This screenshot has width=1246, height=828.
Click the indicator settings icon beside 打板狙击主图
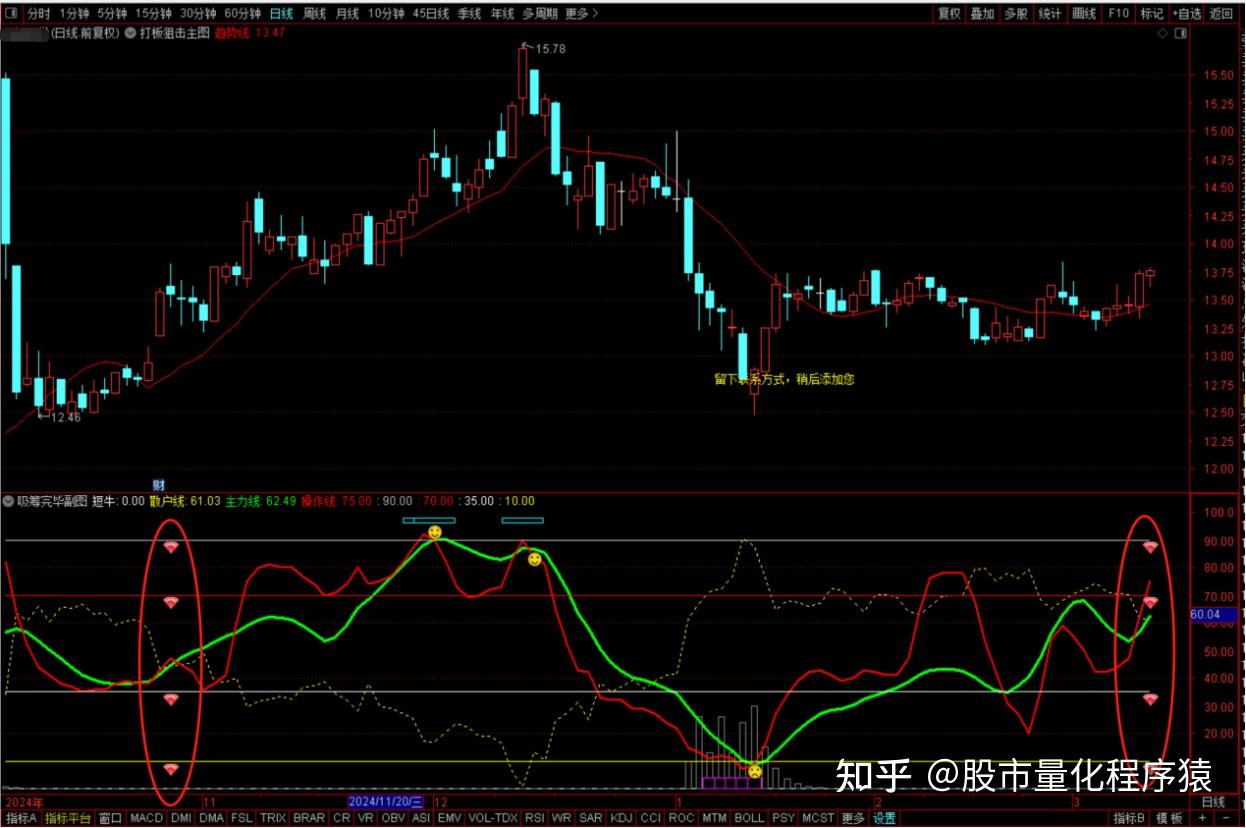coord(130,33)
